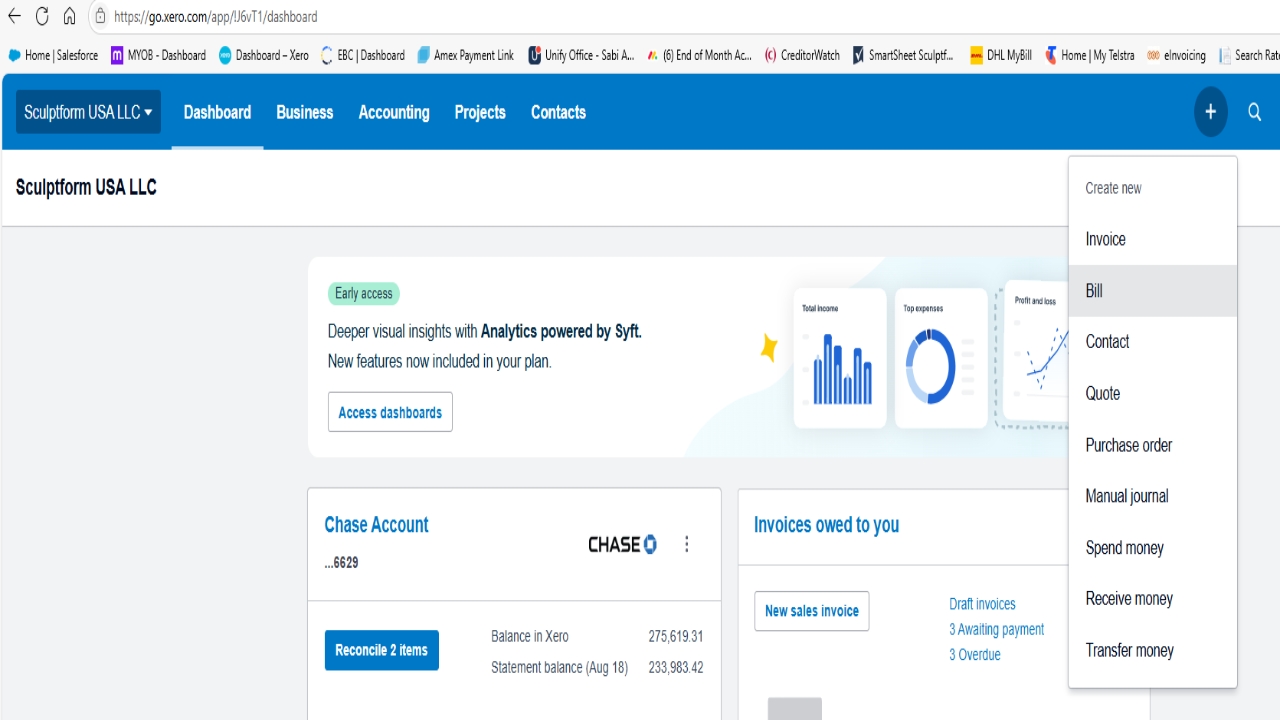
Task: Click the Profit and loss chart thumbnail
Action: click(1035, 352)
